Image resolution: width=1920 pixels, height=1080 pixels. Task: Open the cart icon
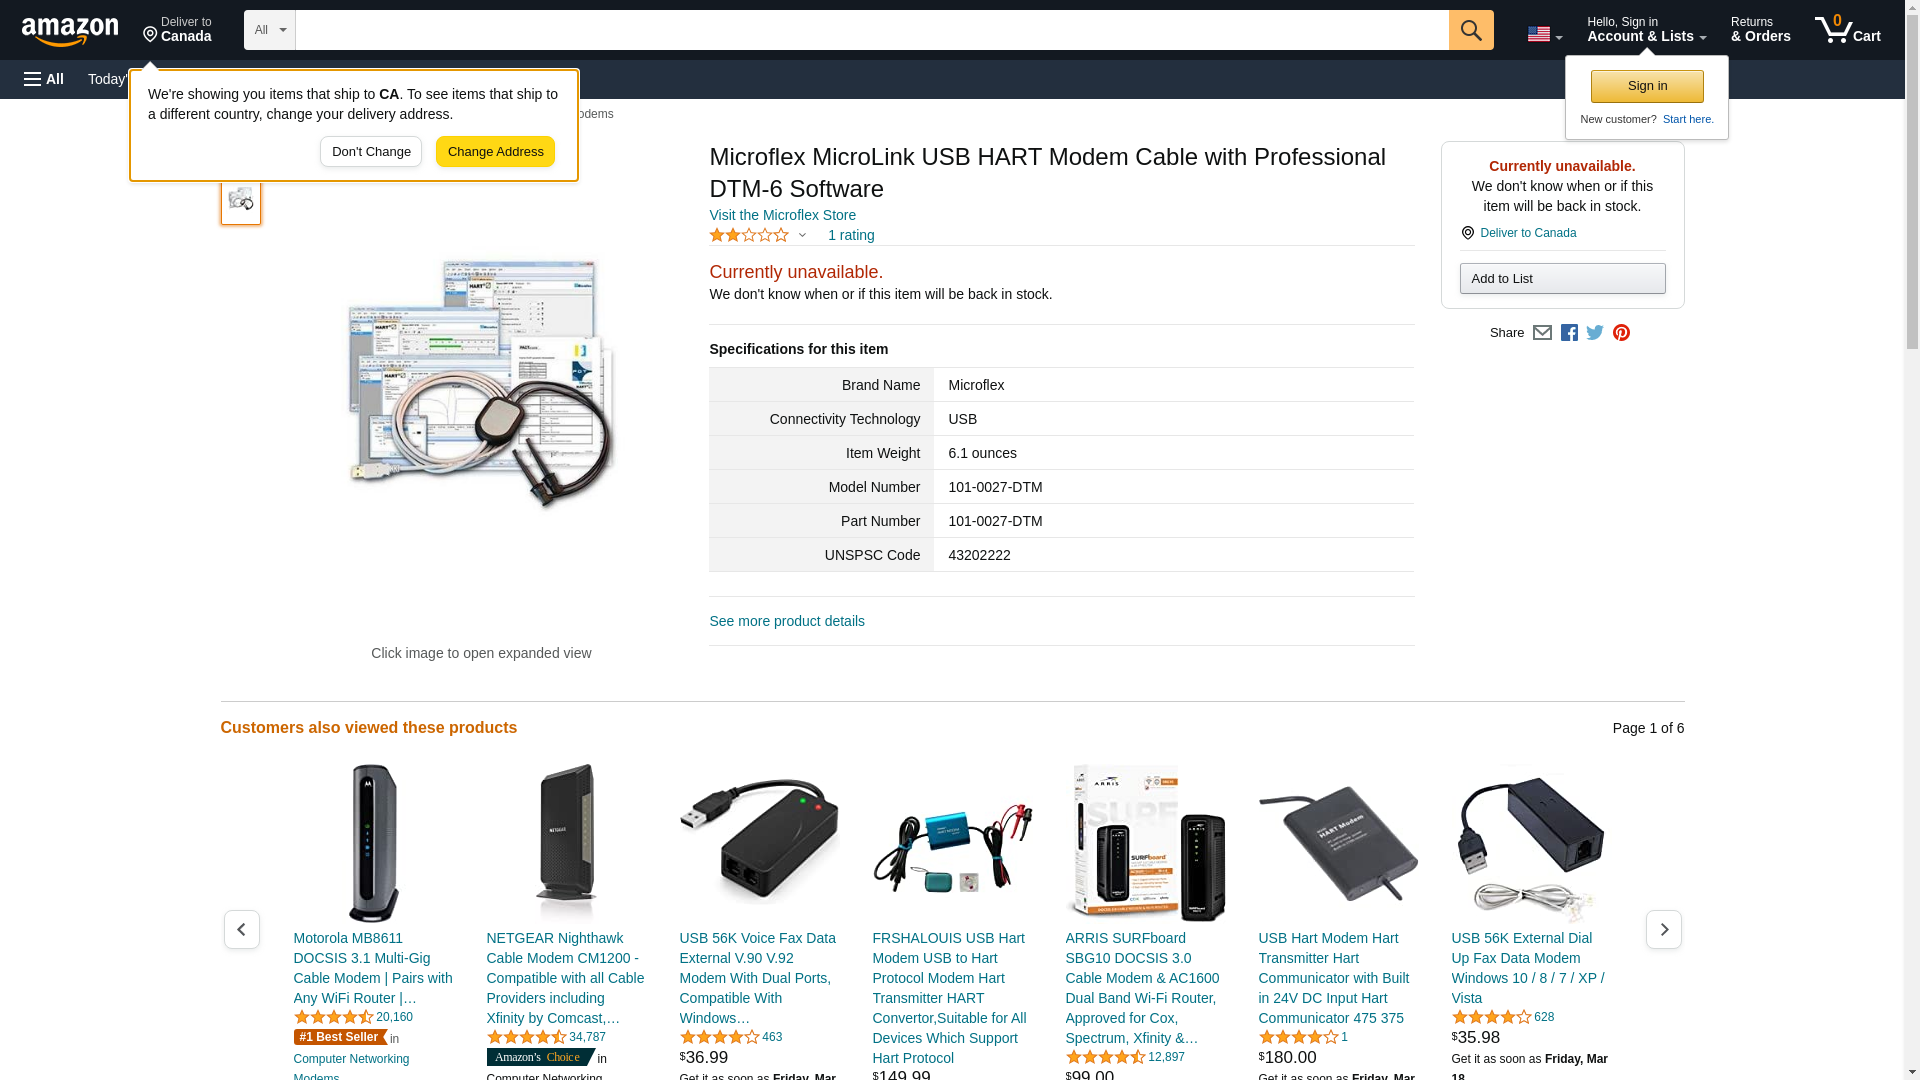point(1847,30)
